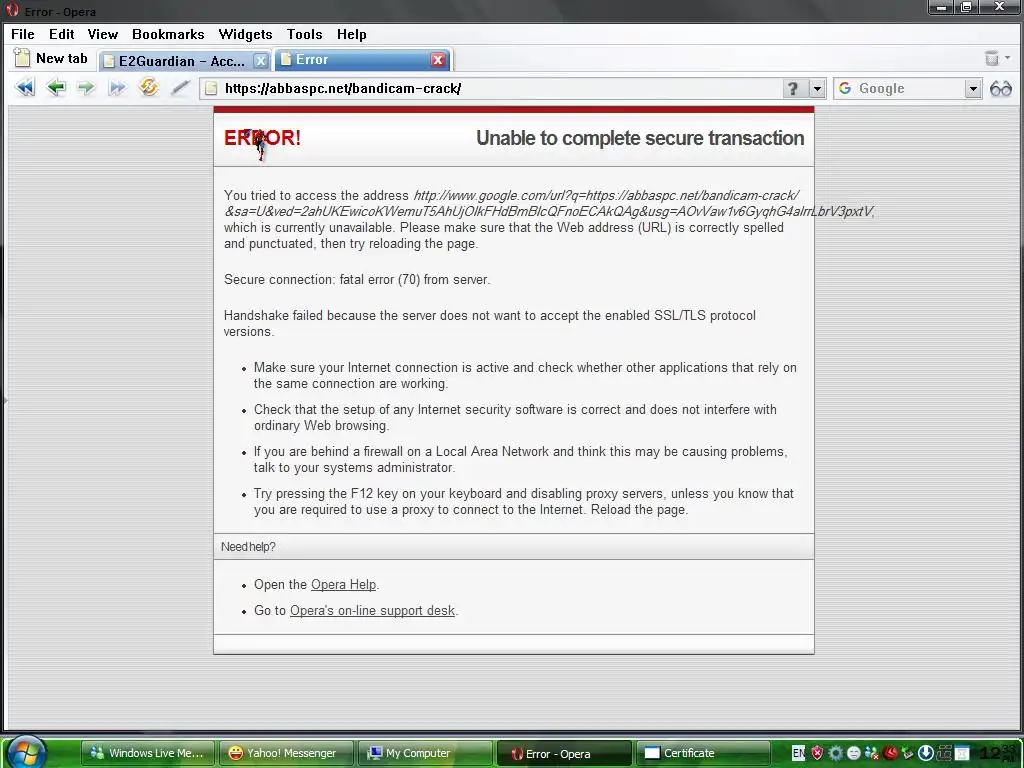This screenshot has height=768, width=1024.
Task: Click the red security shield tray icon
Action: pyautogui.click(x=817, y=753)
